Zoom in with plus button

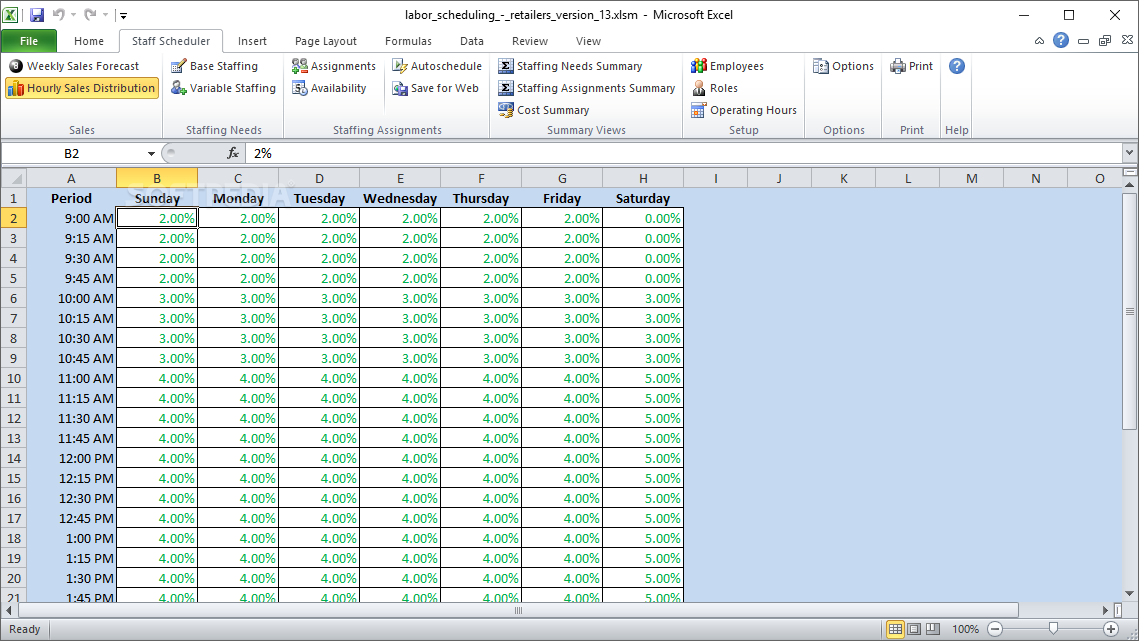point(1111,629)
